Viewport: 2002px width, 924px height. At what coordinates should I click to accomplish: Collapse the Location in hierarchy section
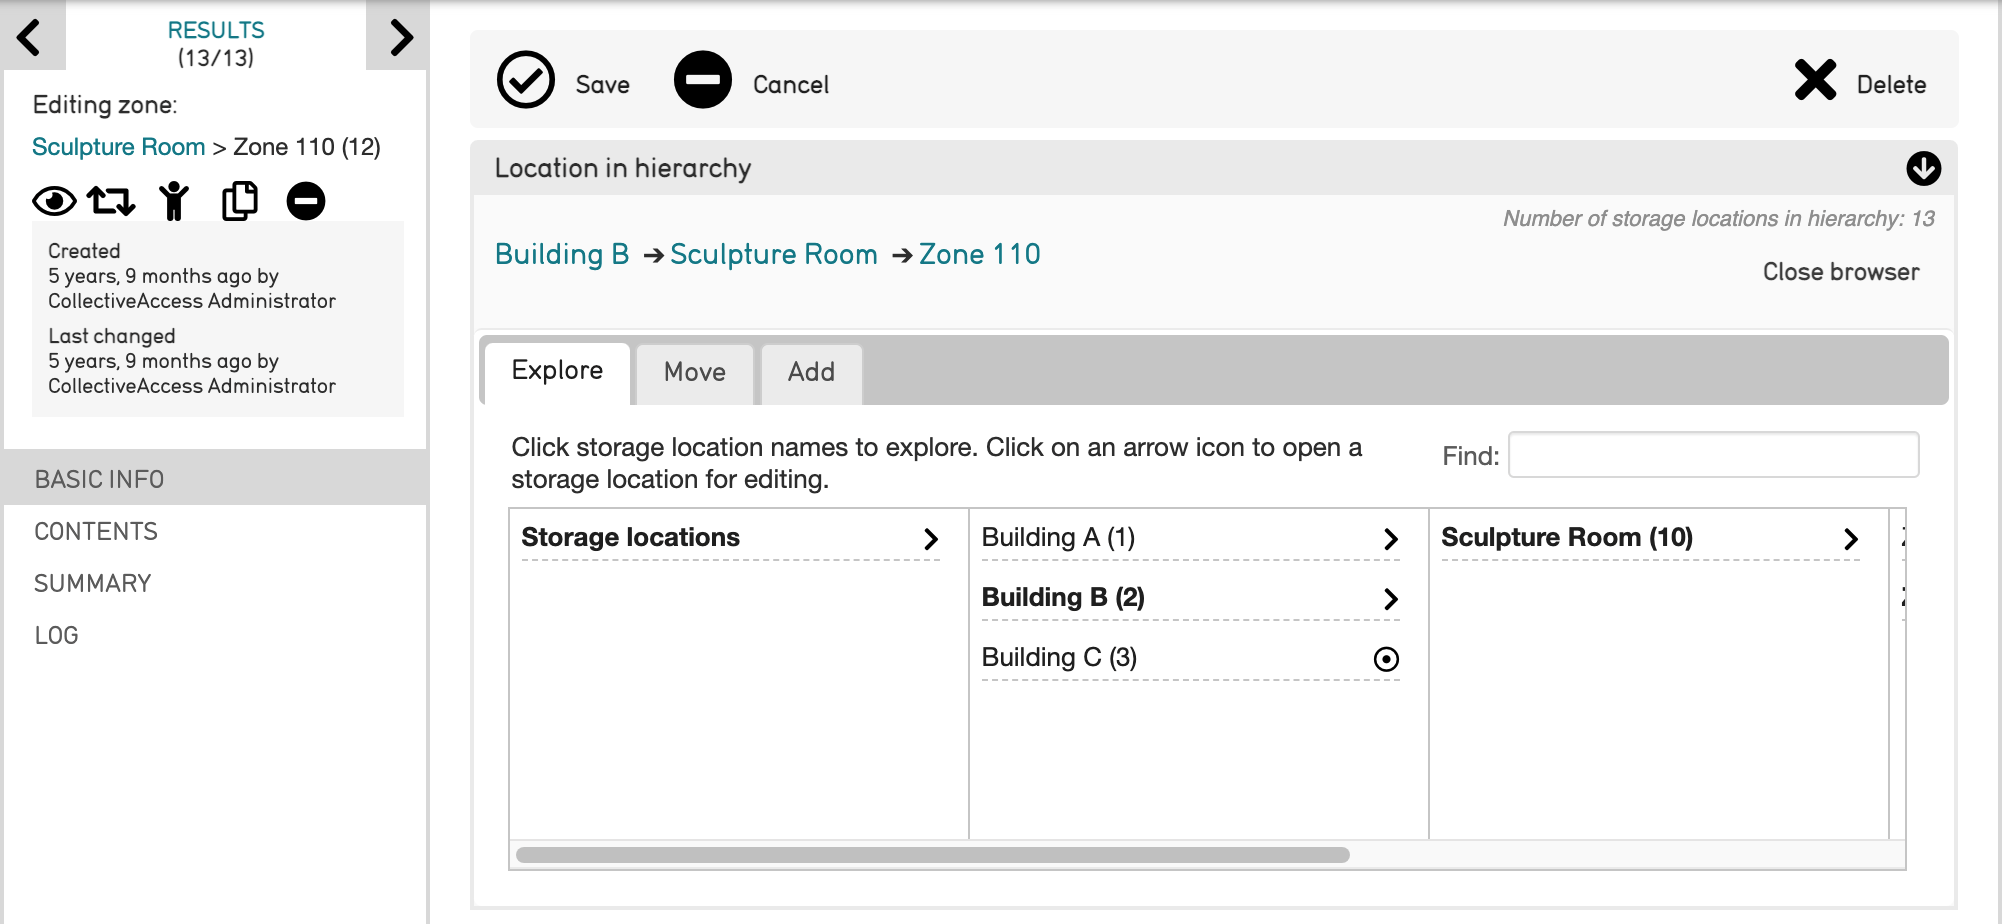[x=1923, y=169]
